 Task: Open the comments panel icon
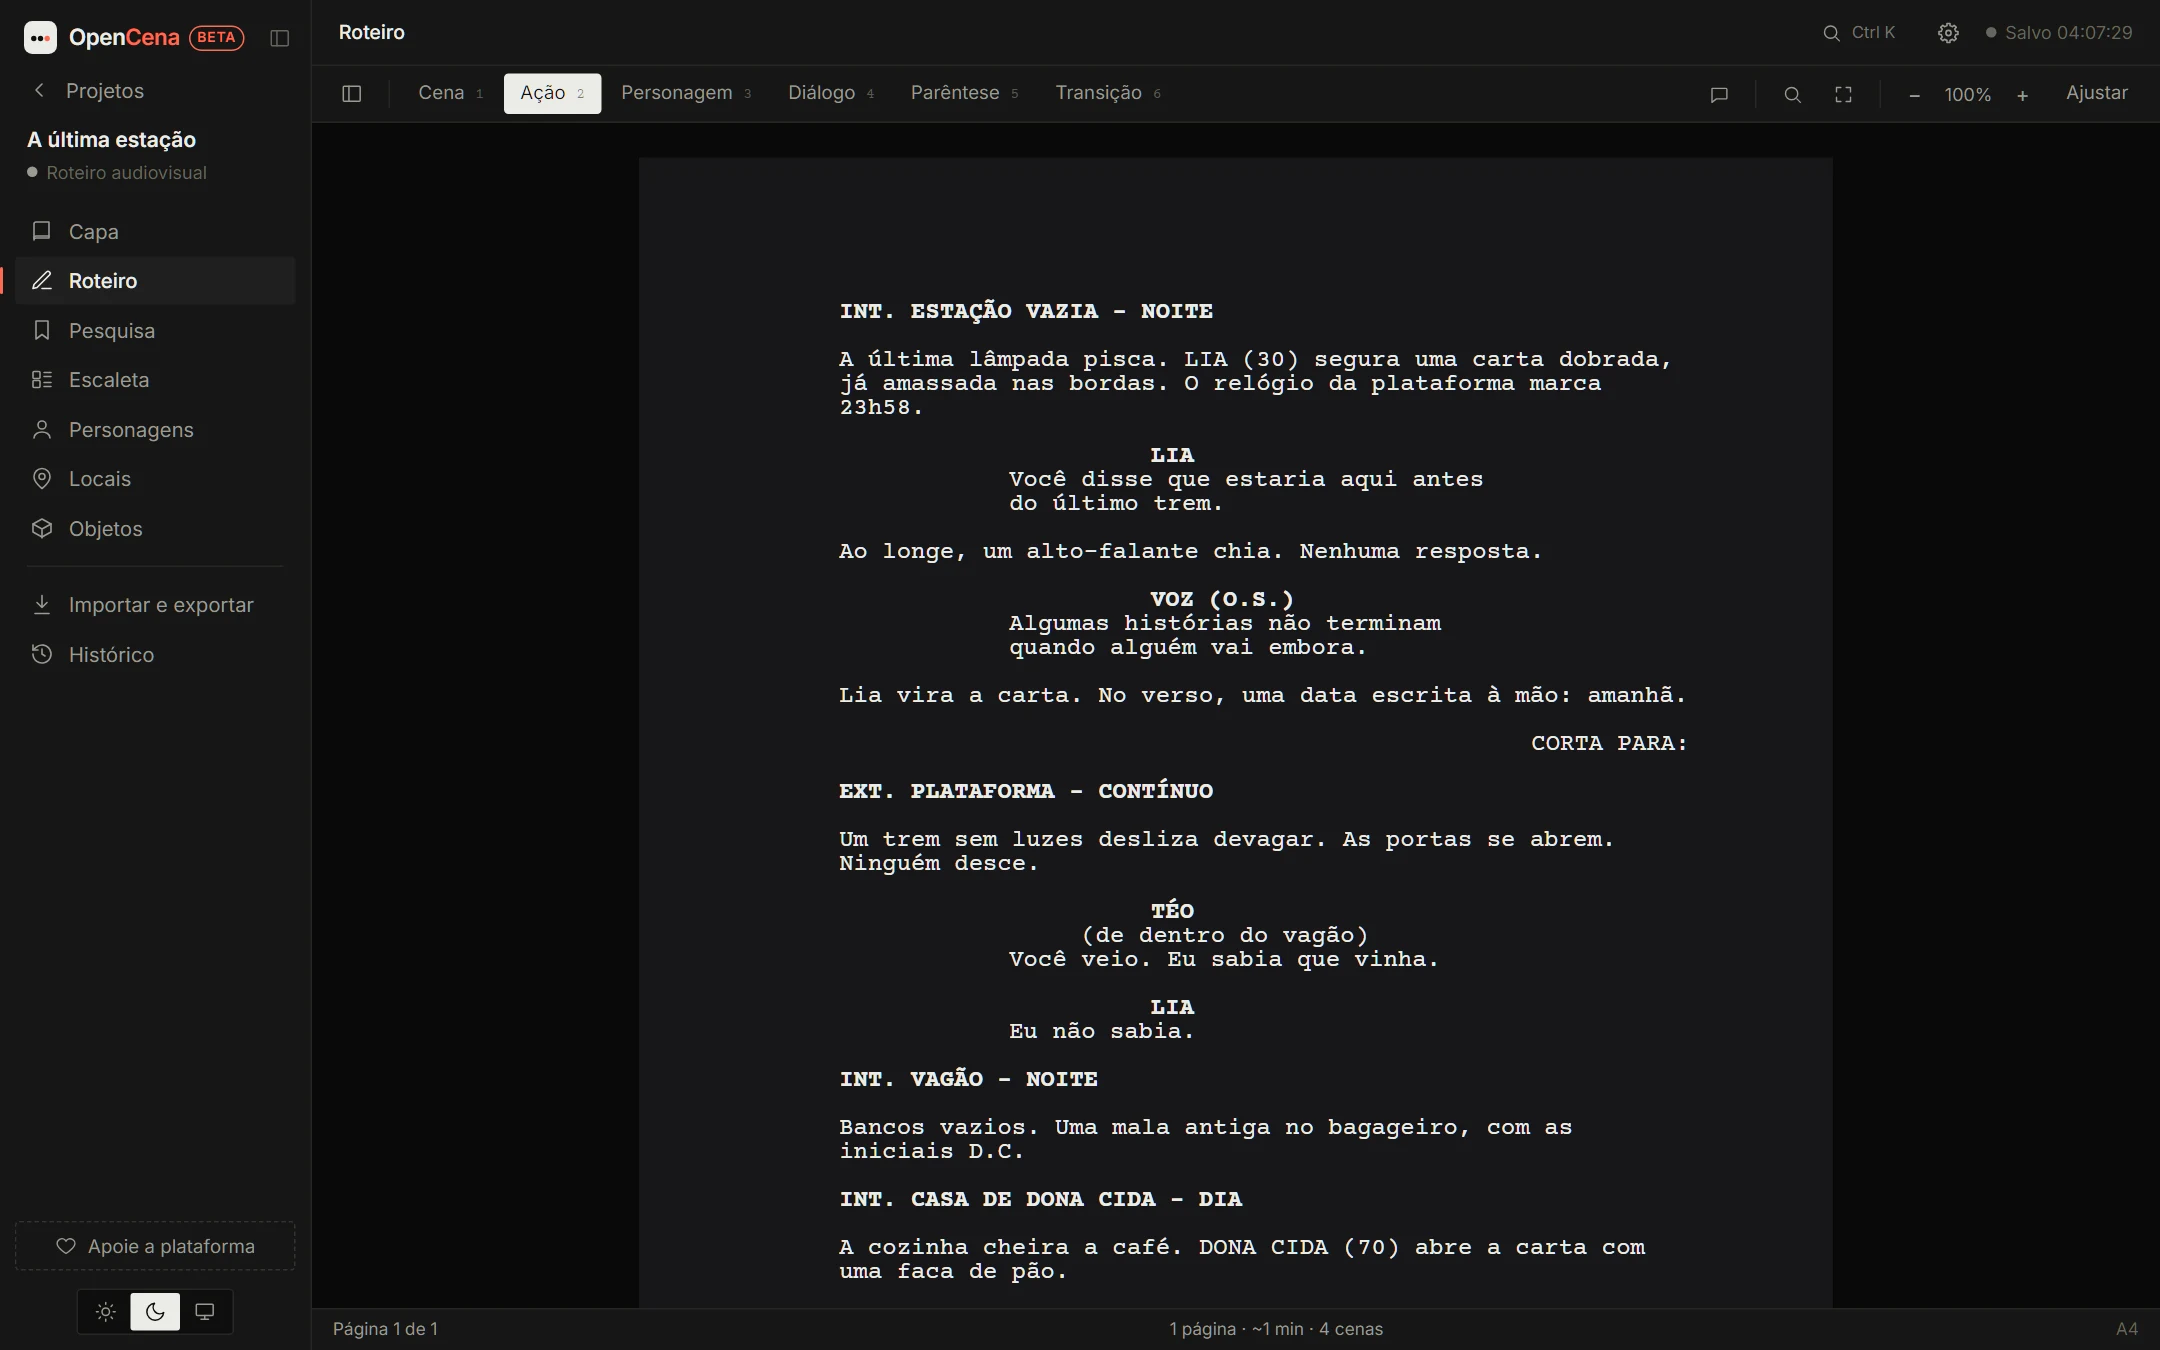click(1719, 94)
